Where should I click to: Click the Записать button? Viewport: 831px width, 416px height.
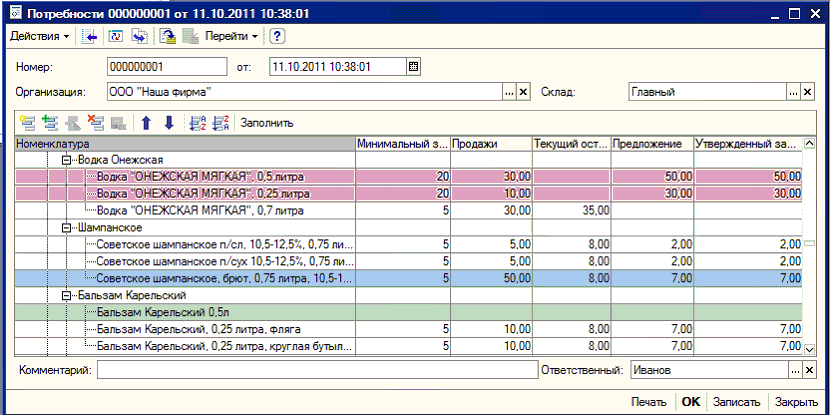[737, 402]
